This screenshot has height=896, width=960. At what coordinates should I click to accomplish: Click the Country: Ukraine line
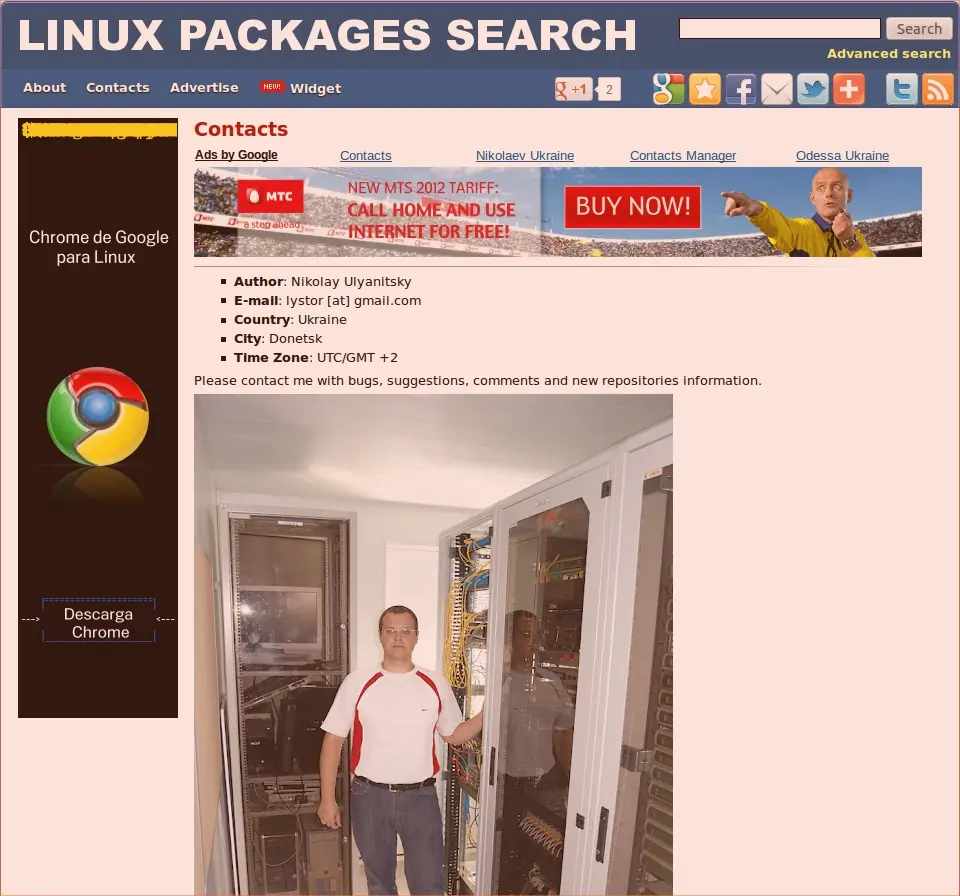(290, 320)
